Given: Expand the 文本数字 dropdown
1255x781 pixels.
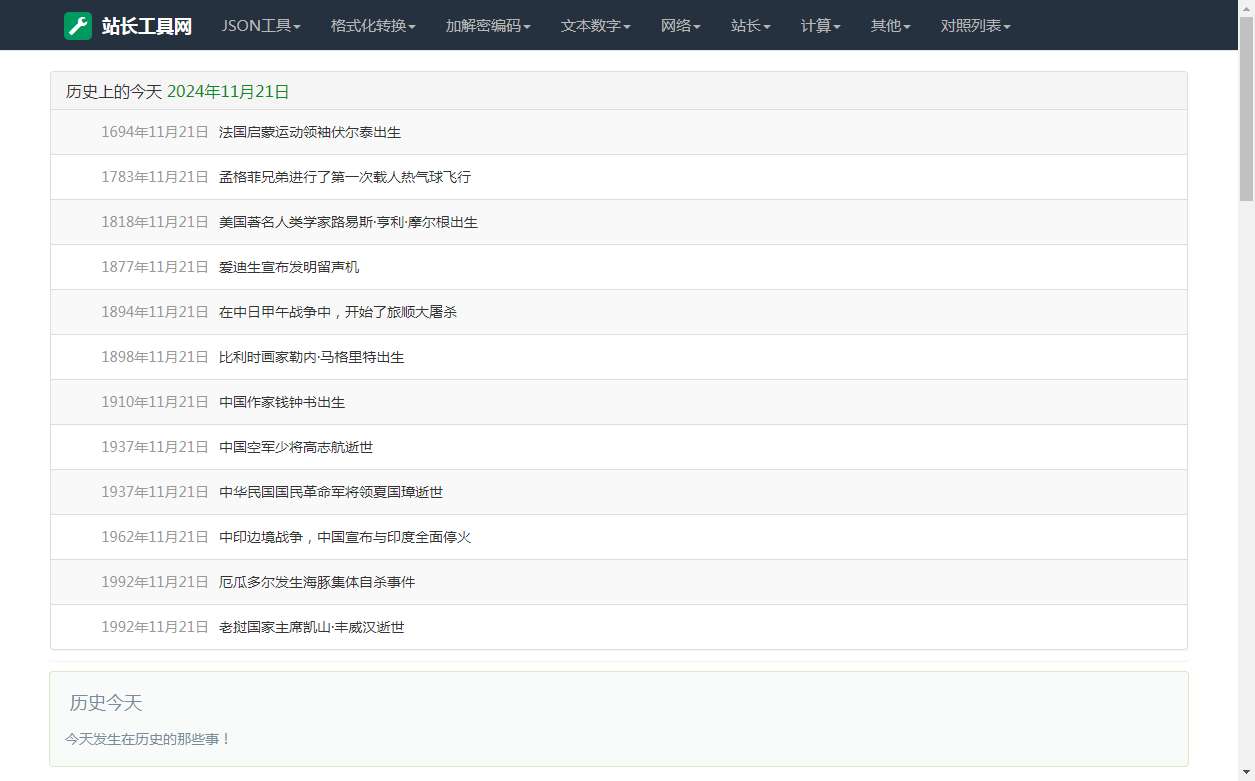Looking at the screenshot, I should [595, 26].
